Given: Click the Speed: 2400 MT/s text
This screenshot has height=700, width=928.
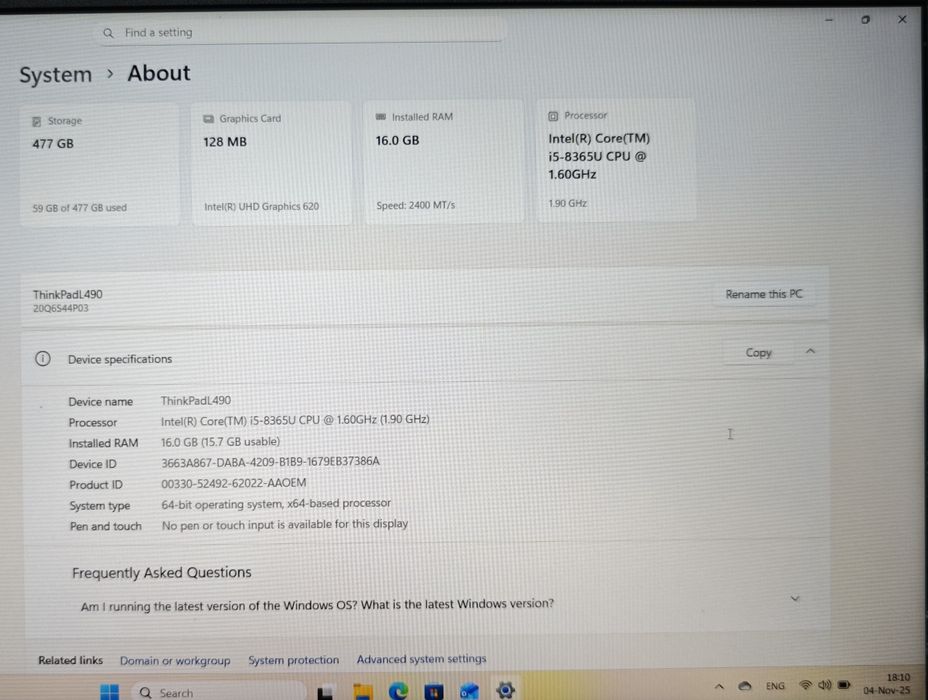Looking at the screenshot, I should click(415, 205).
